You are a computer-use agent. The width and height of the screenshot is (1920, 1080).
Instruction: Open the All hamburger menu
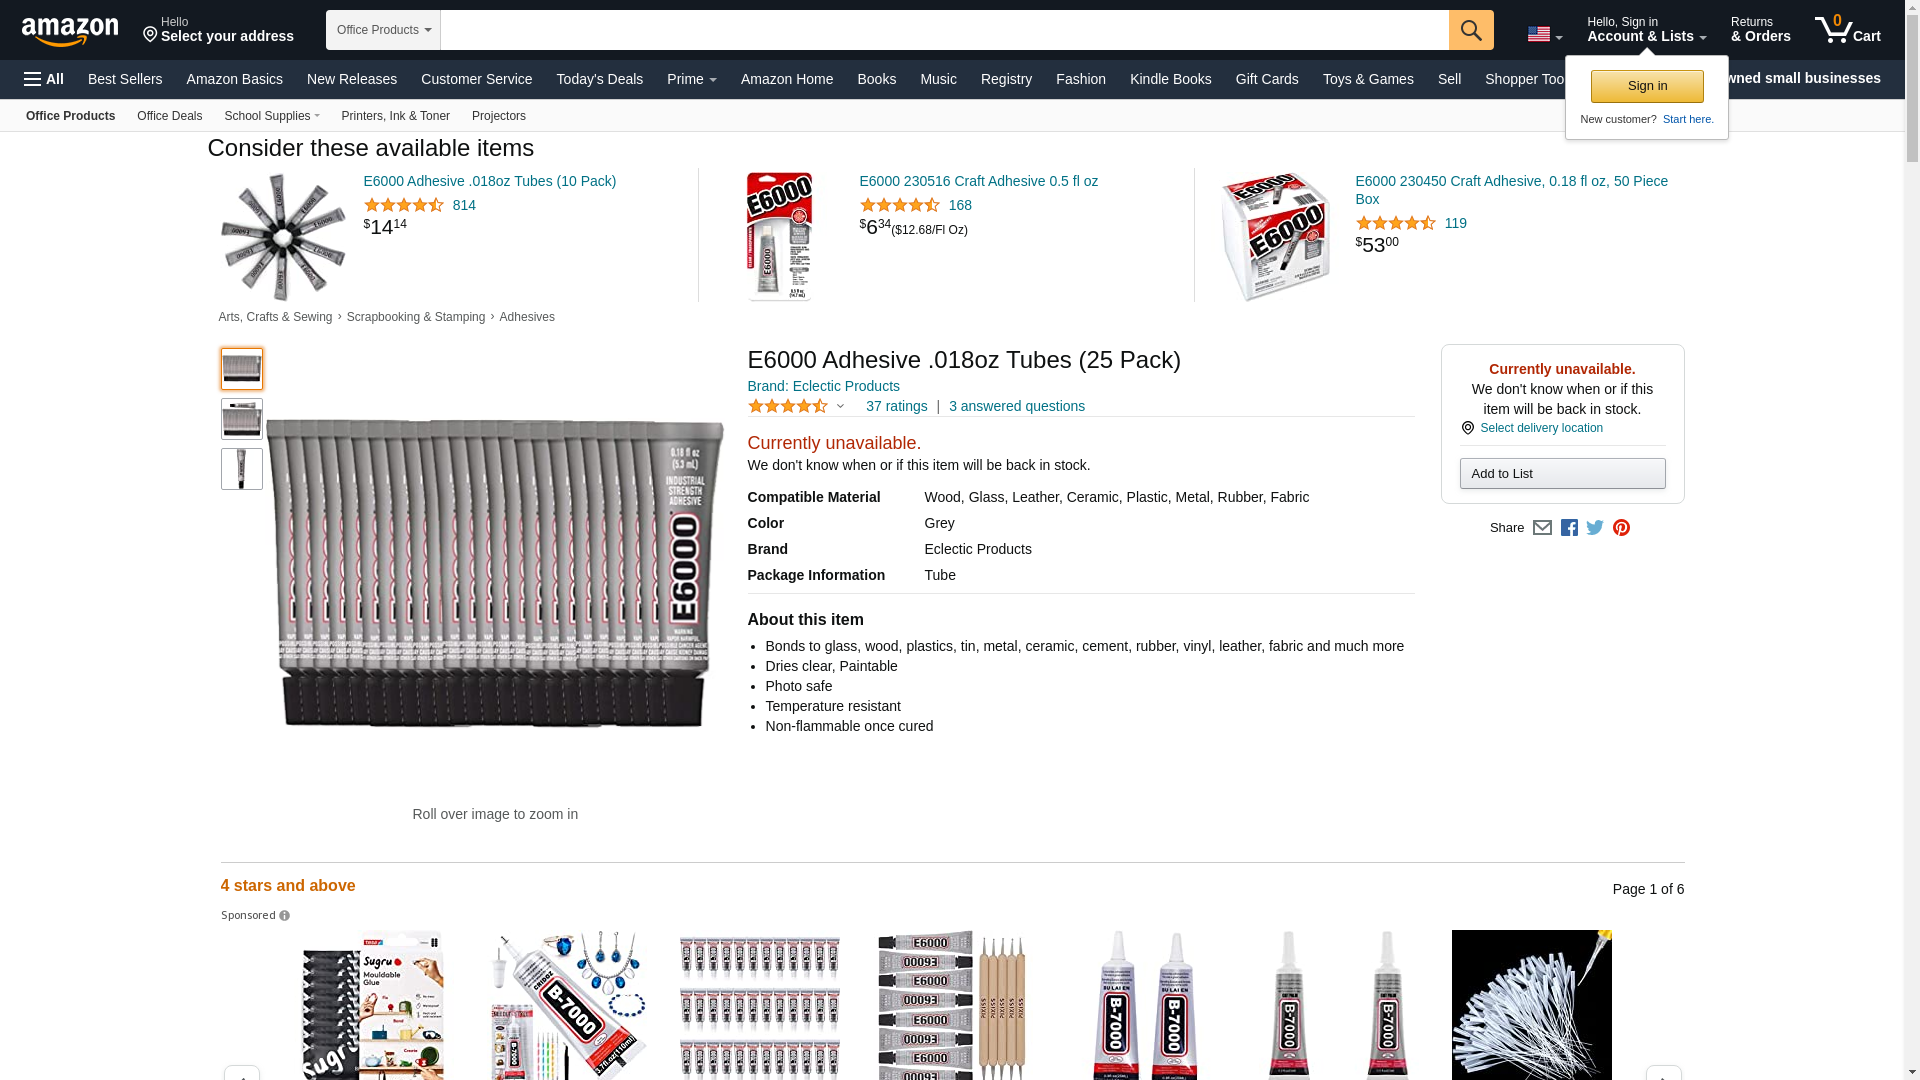click(44, 79)
